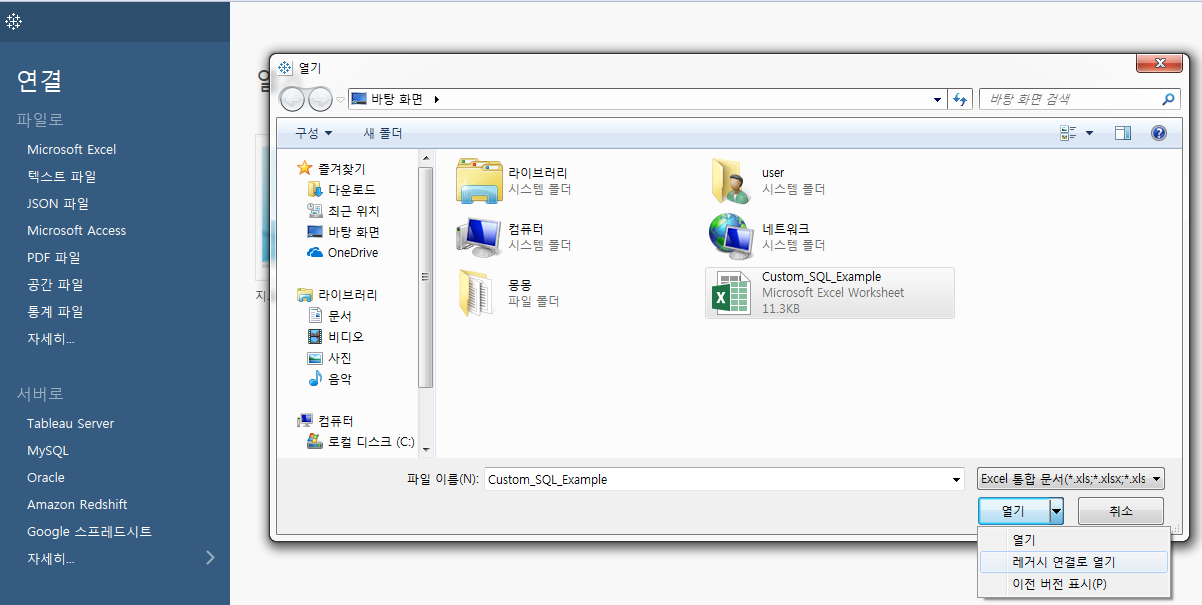The width and height of the screenshot is (1202, 605).
Task: Expand 자세히 arrow under 서버로 section
Action: pos(210,557)
